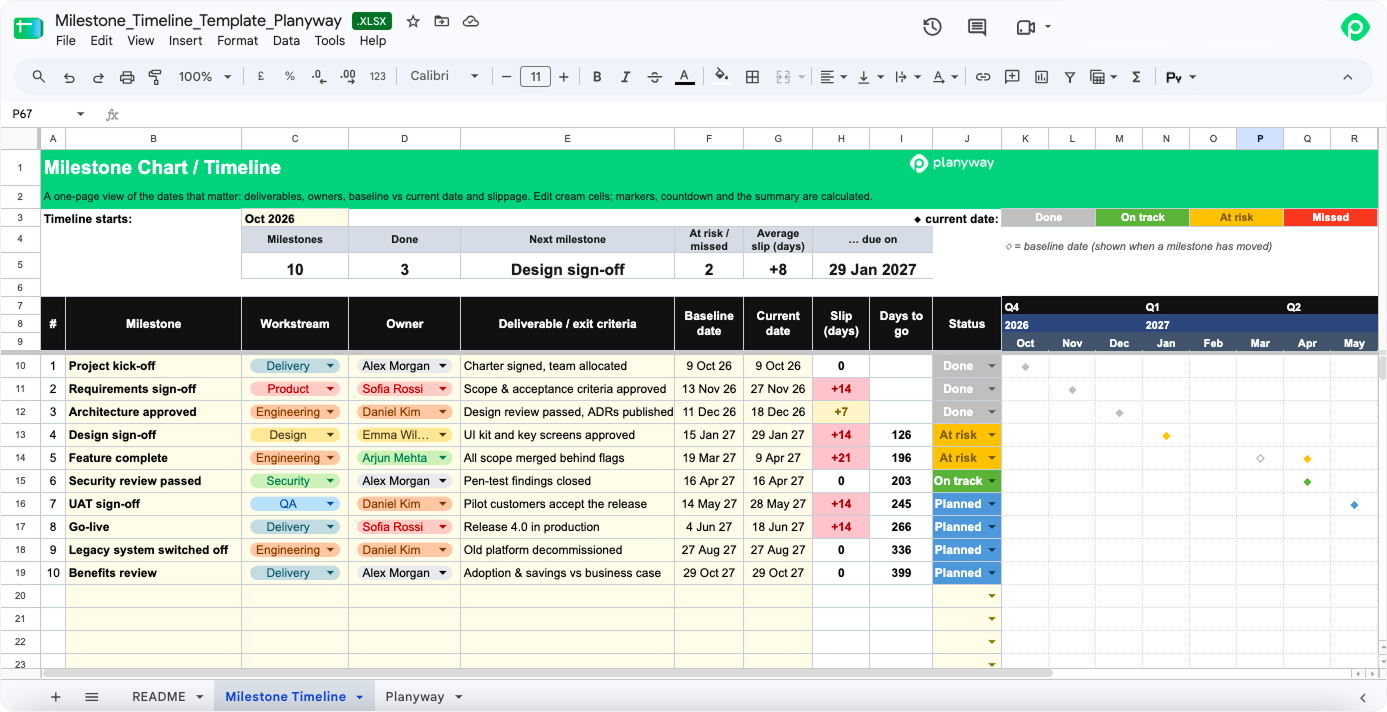Open Owner dropdown for Feature complete
1387x712 pixels.
(x=443, y=458)
